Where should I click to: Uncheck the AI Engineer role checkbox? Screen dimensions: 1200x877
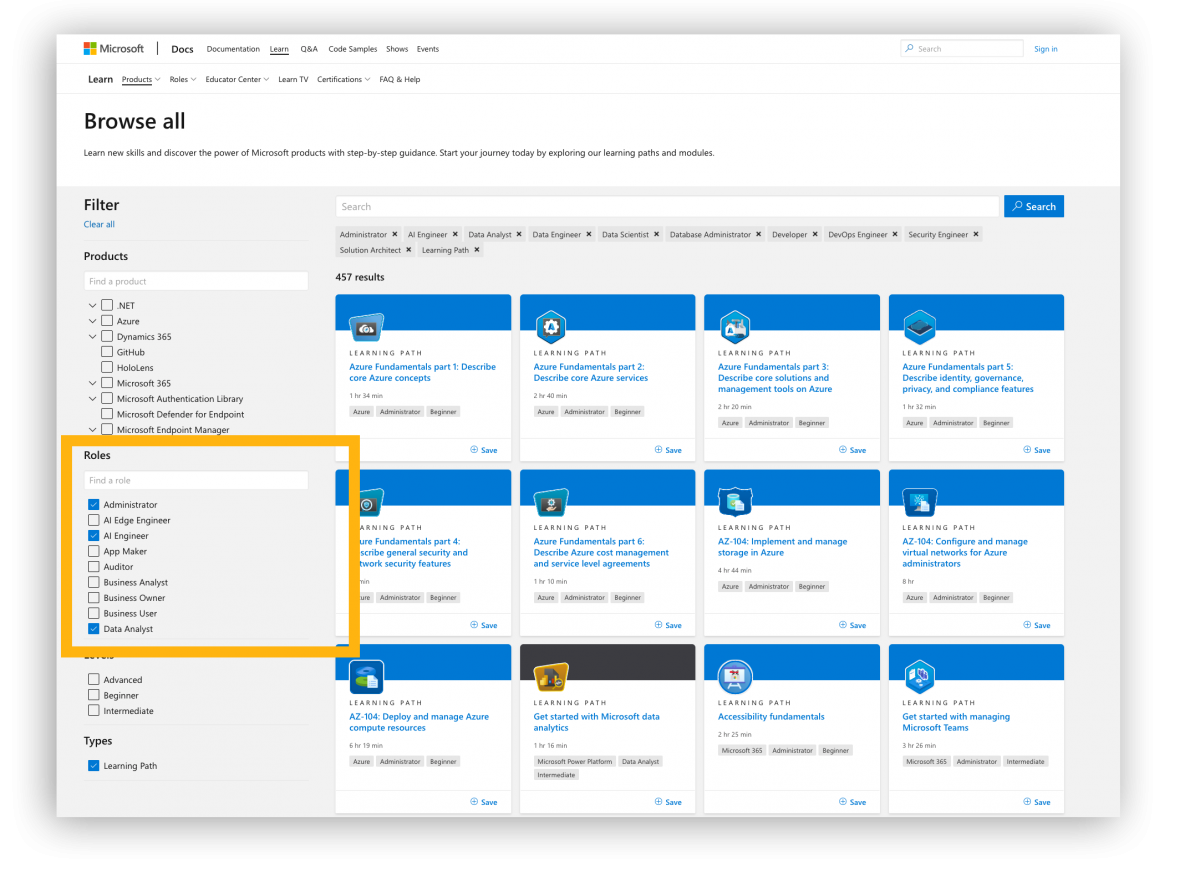[x=94, y=536]
